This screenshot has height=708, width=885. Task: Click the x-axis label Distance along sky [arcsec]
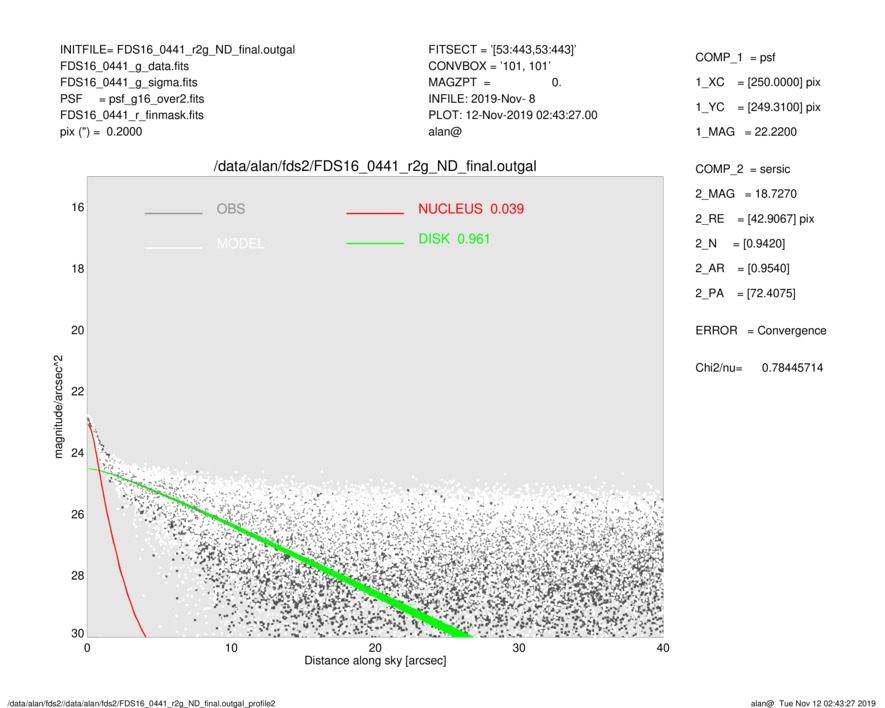pos(375,661)
